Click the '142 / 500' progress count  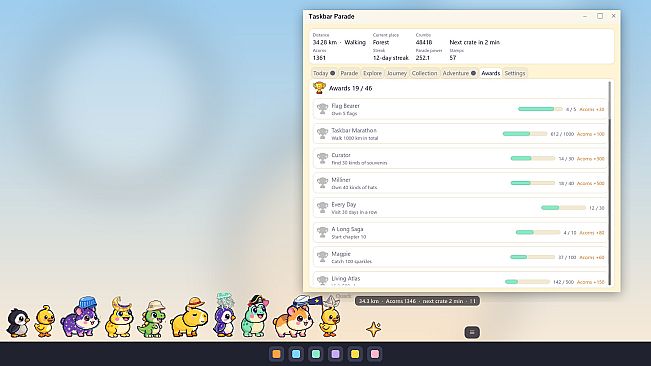point(563,282)
